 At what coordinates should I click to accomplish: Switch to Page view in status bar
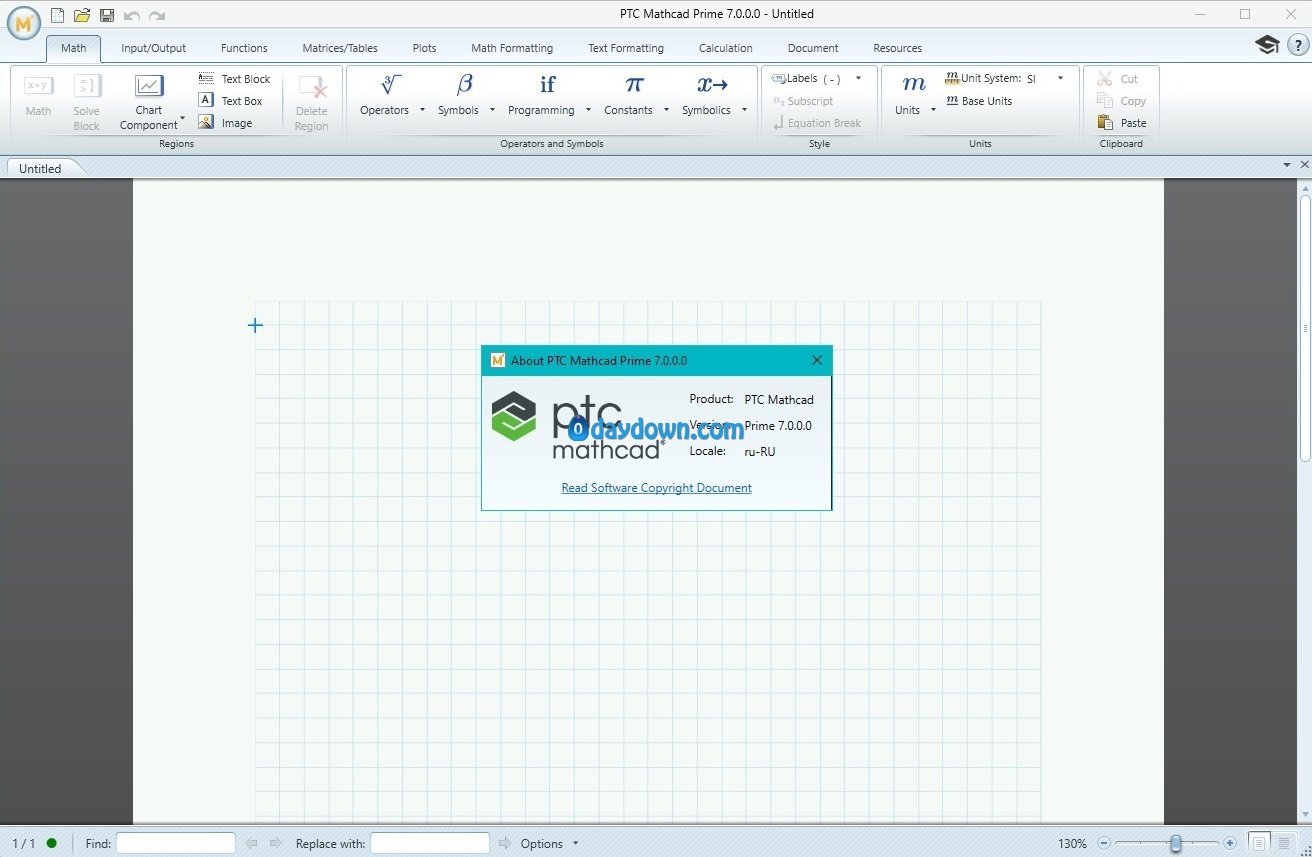1259,843
